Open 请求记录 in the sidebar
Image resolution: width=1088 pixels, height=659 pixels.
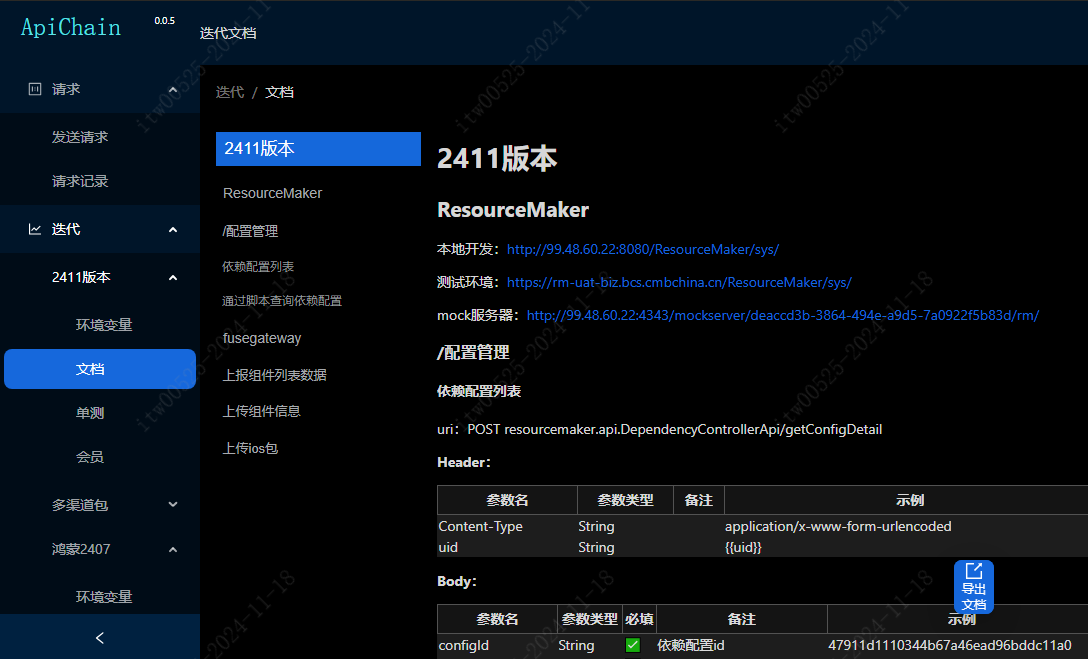pyautogui.click(x=80, y=181)
